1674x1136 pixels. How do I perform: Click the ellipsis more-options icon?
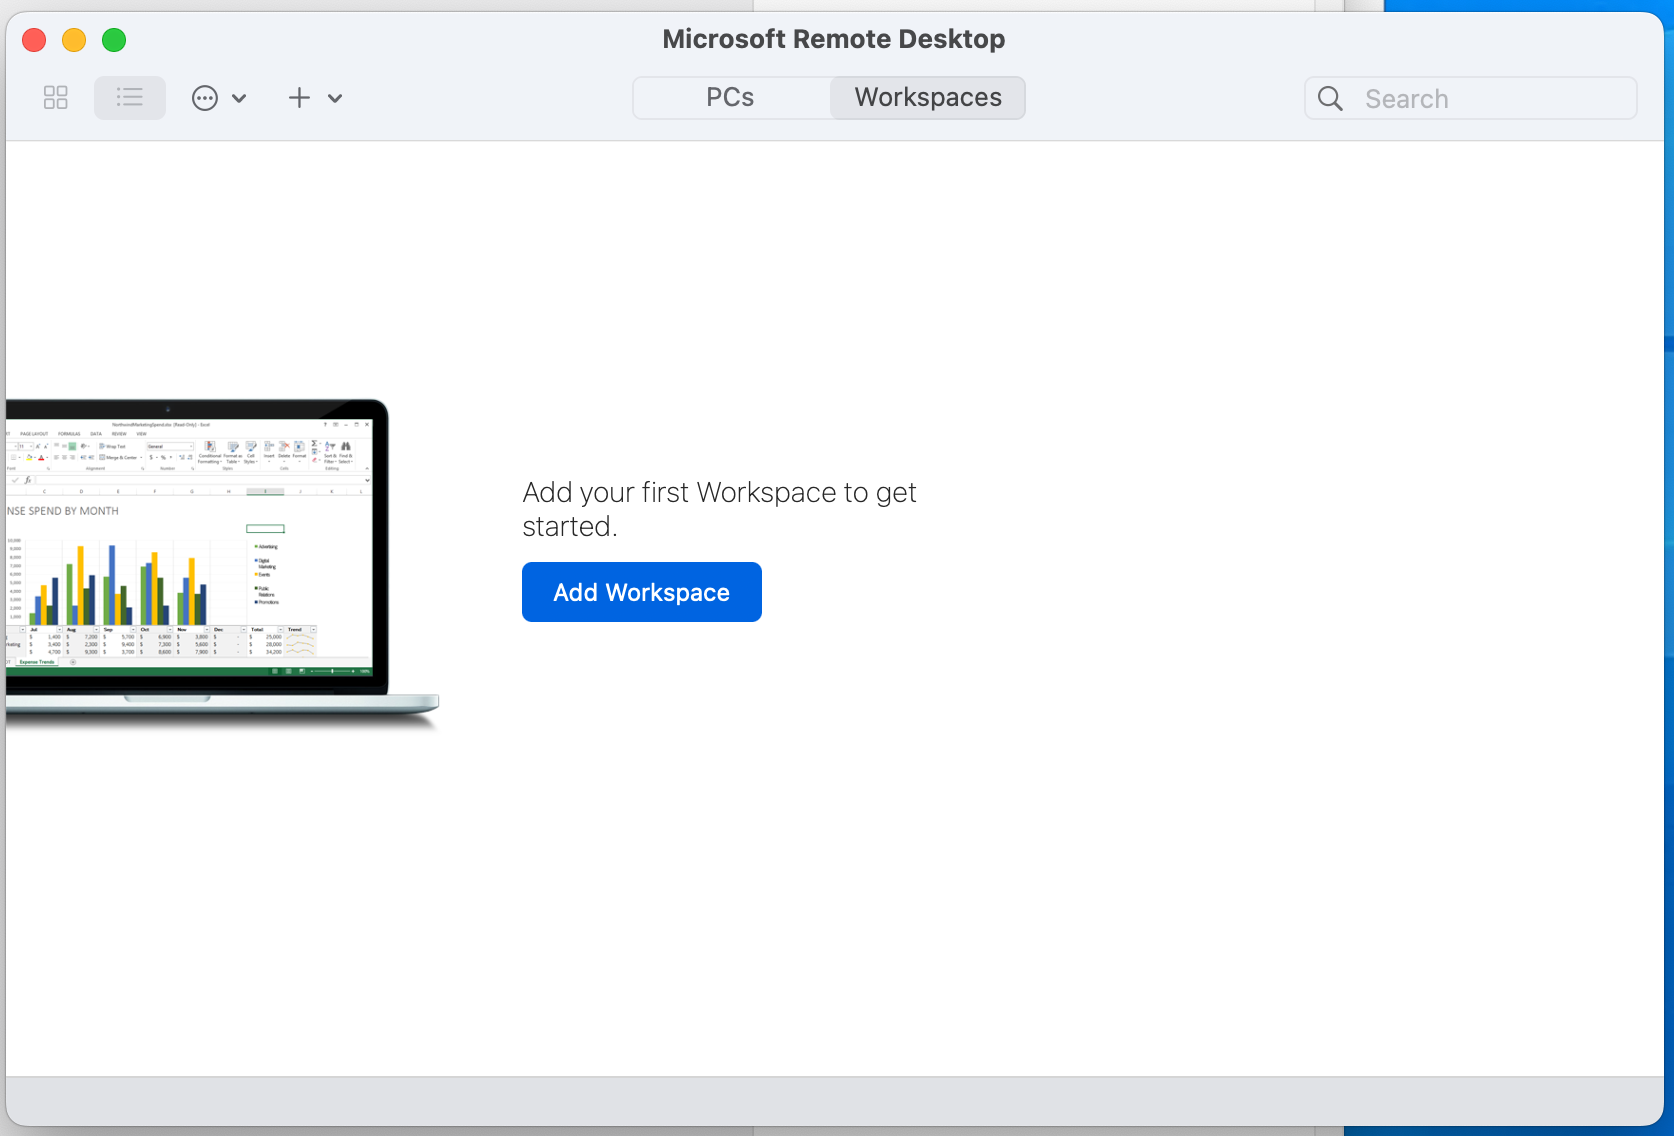point(205,98)
